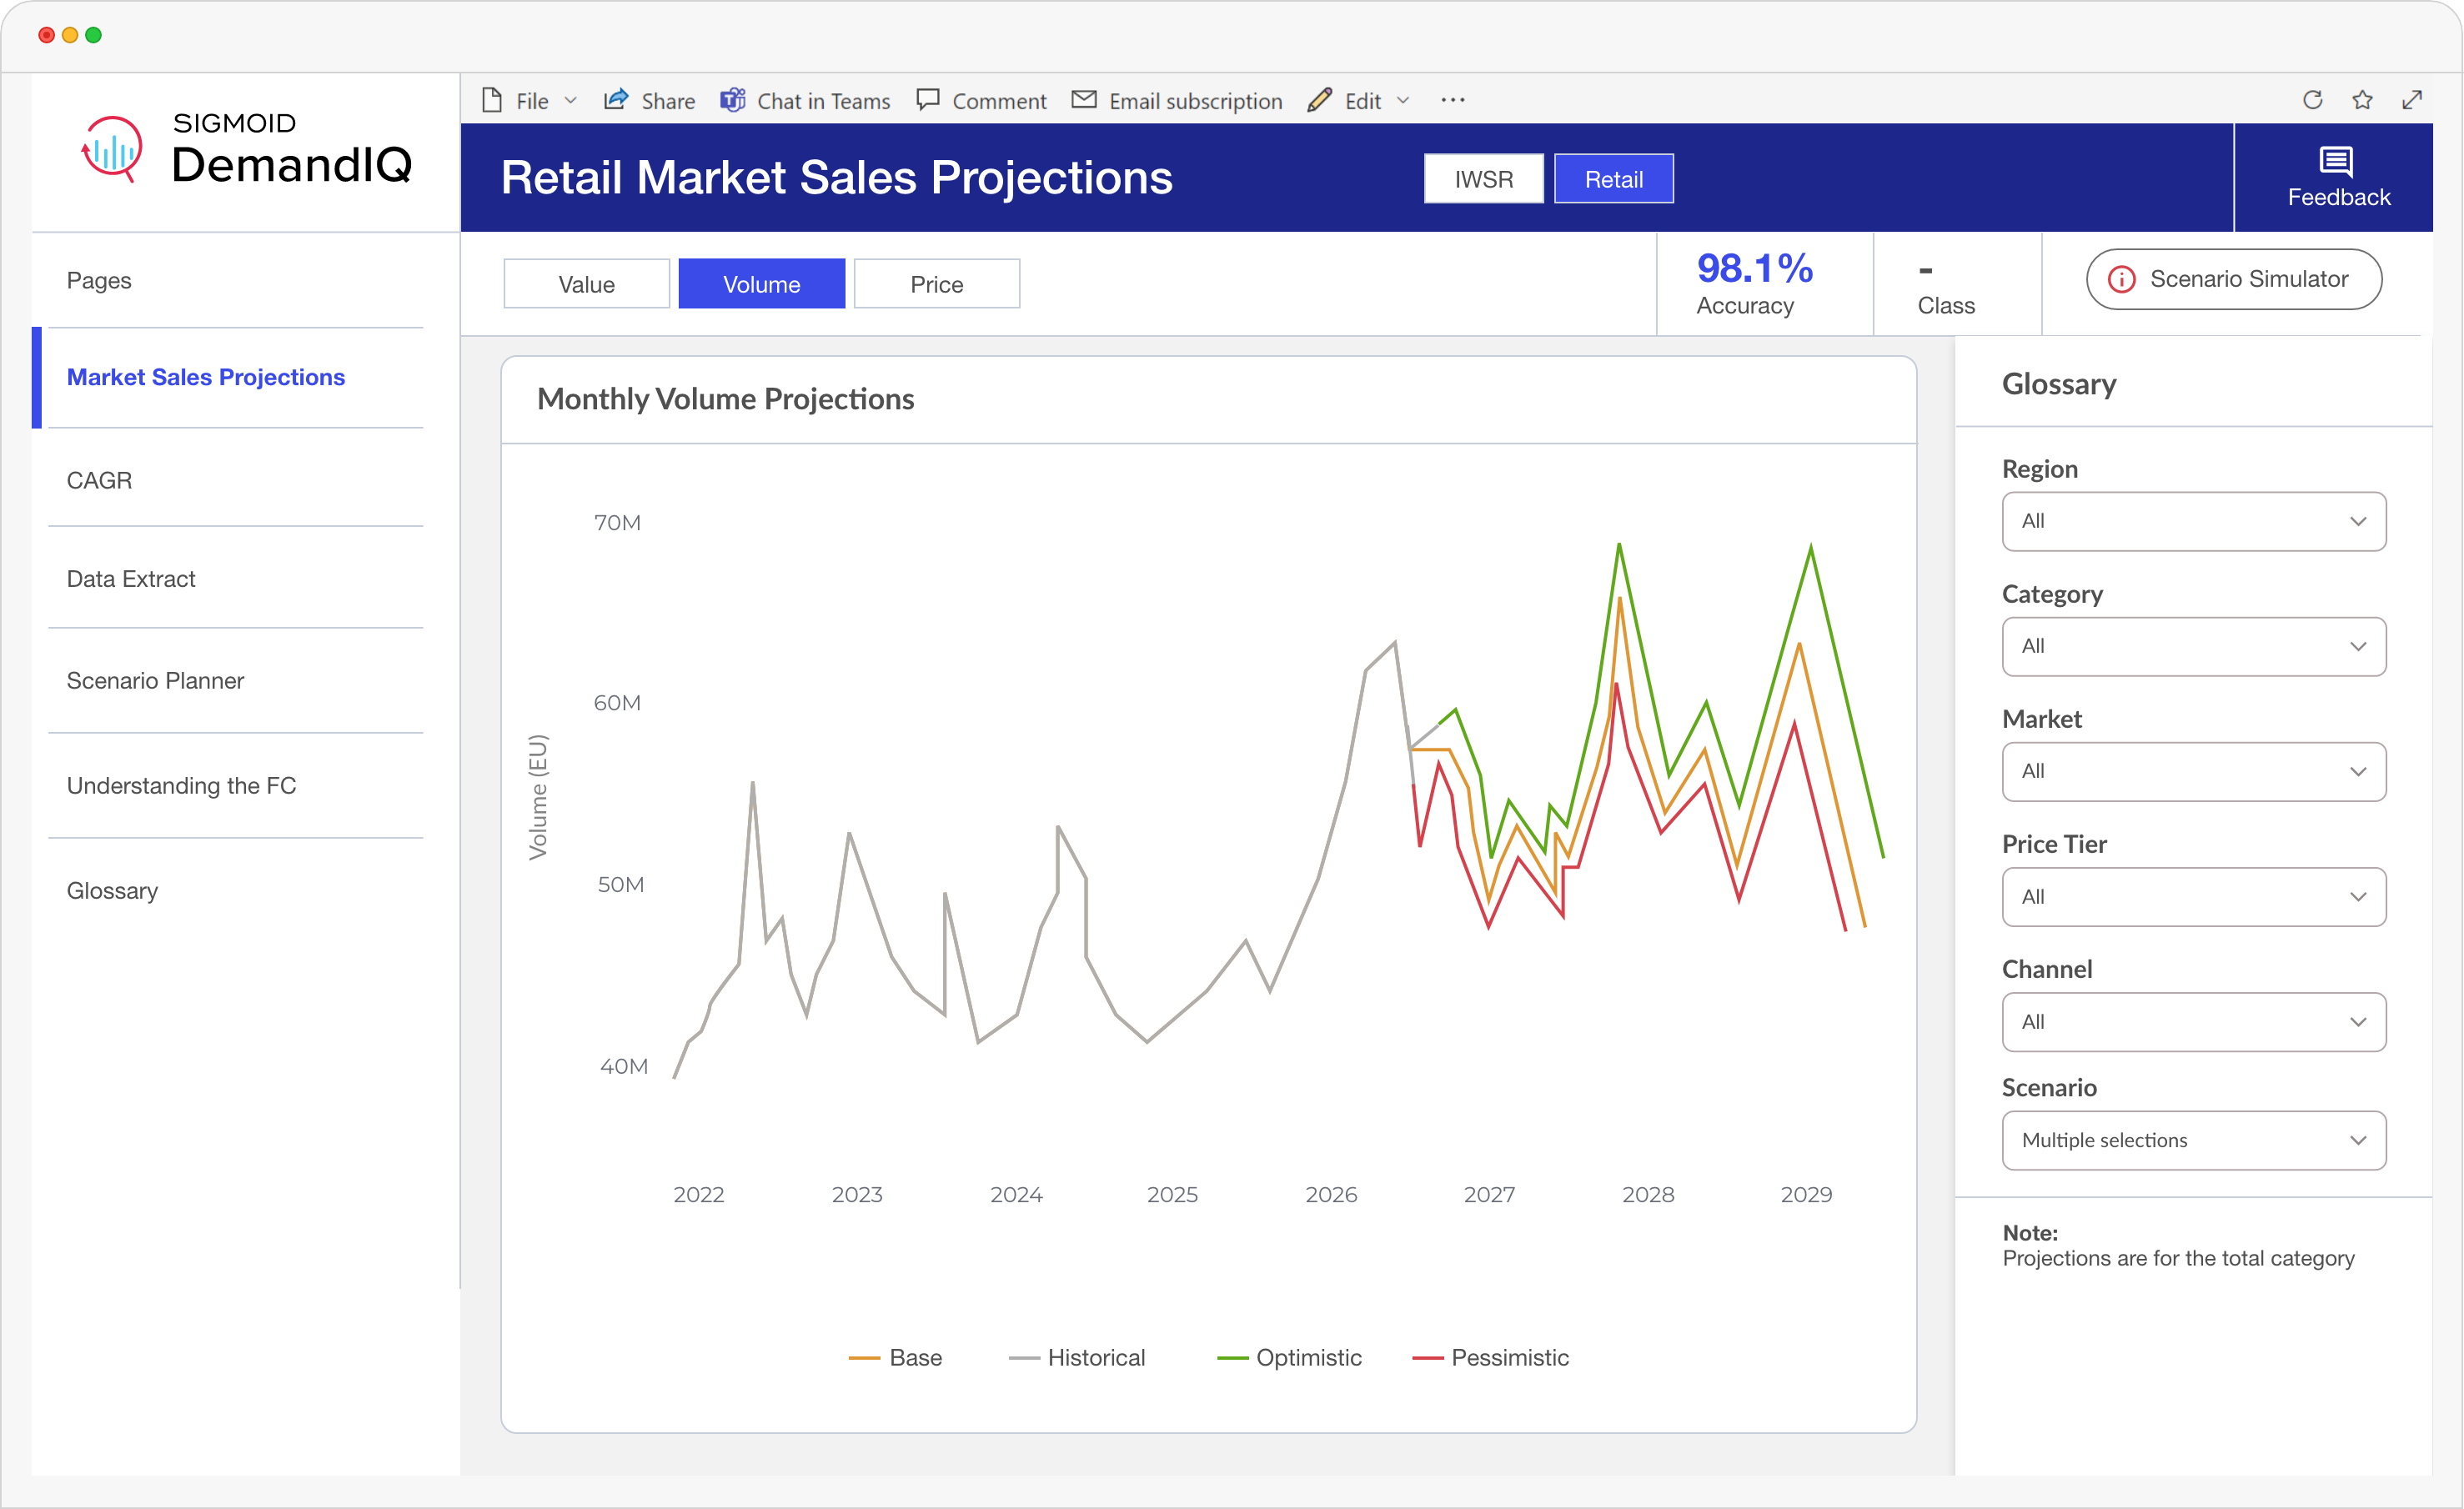Click the refresh icon in toolbar
The image size is (2464, 1509).
(2312, 100)
